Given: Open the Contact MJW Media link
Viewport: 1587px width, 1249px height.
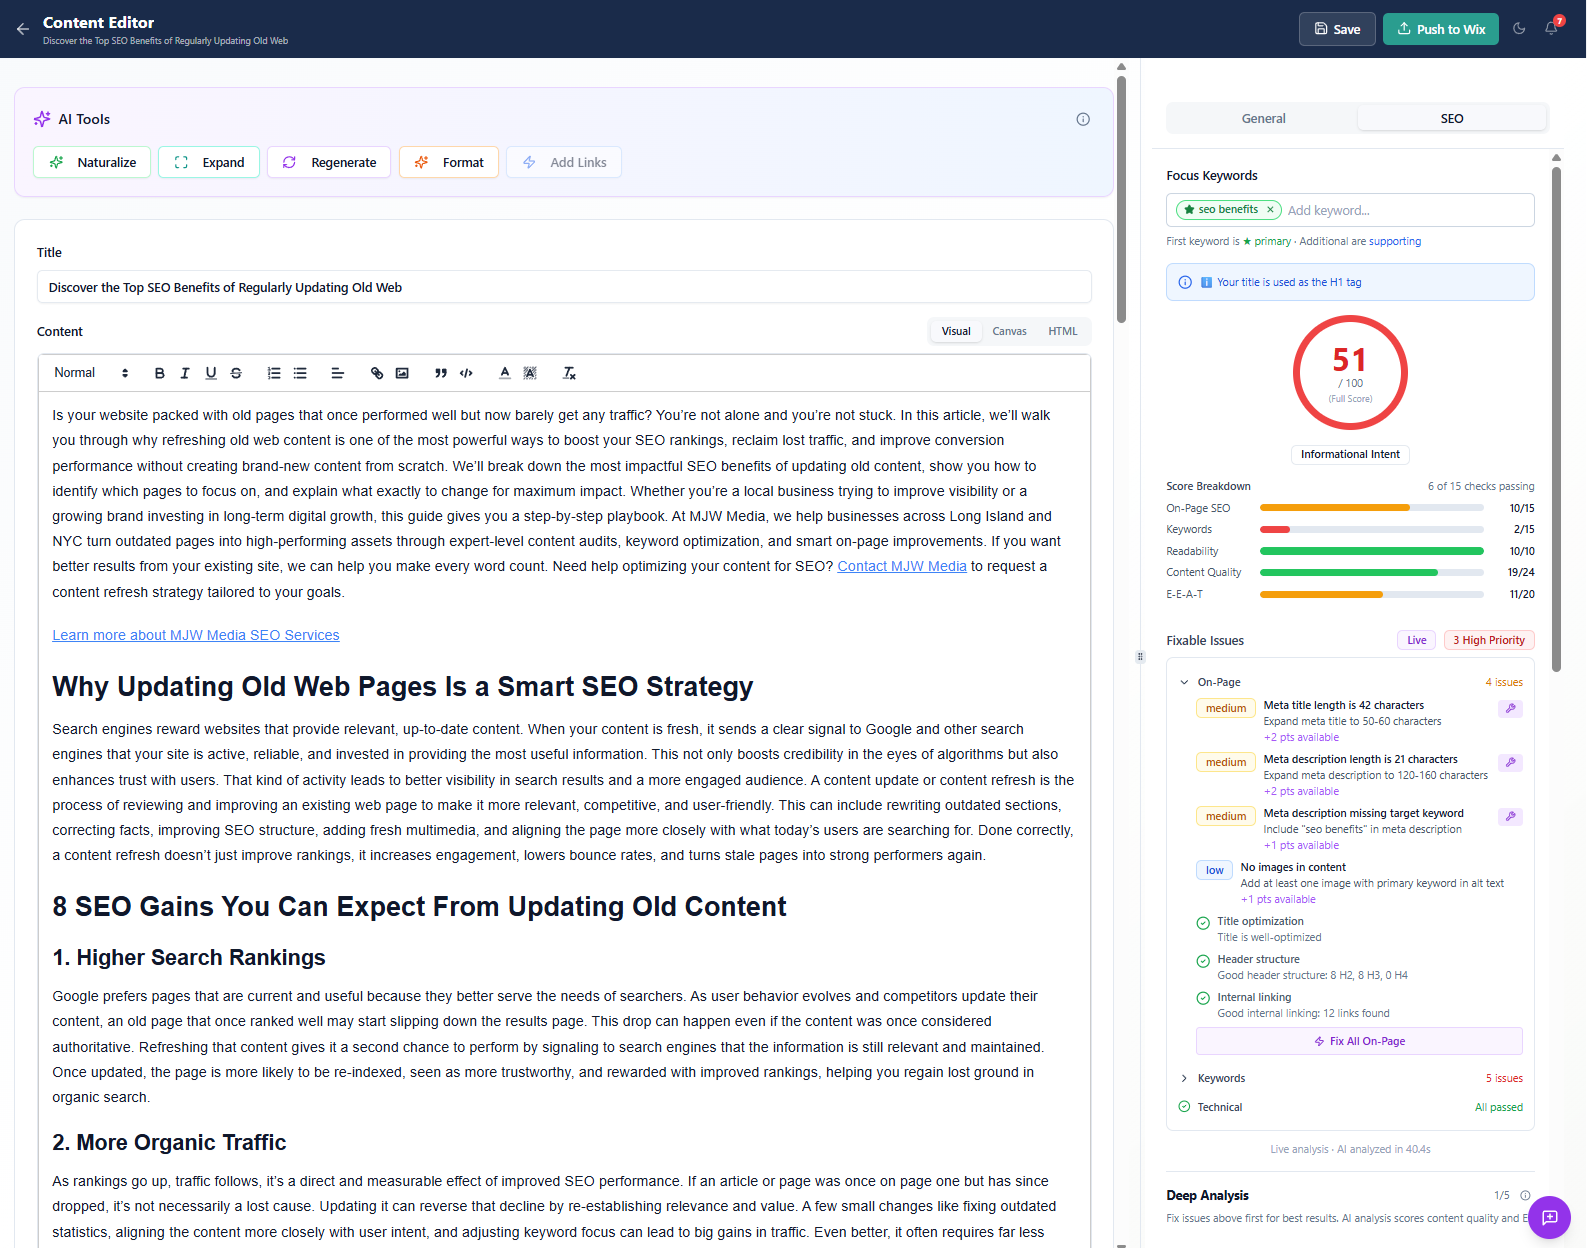Looking at the screenshot, I should pyautogui.click(x=902, y=566).
